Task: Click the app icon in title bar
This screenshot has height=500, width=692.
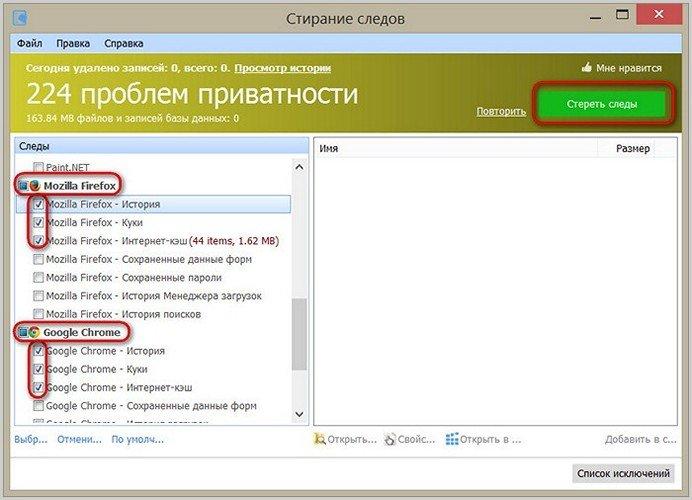Action: click(20, 18)
